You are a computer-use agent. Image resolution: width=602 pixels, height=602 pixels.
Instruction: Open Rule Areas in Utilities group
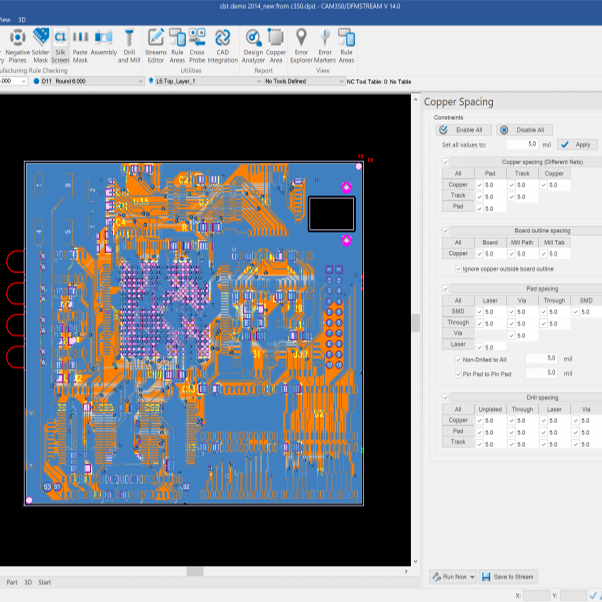pos(177,46)
